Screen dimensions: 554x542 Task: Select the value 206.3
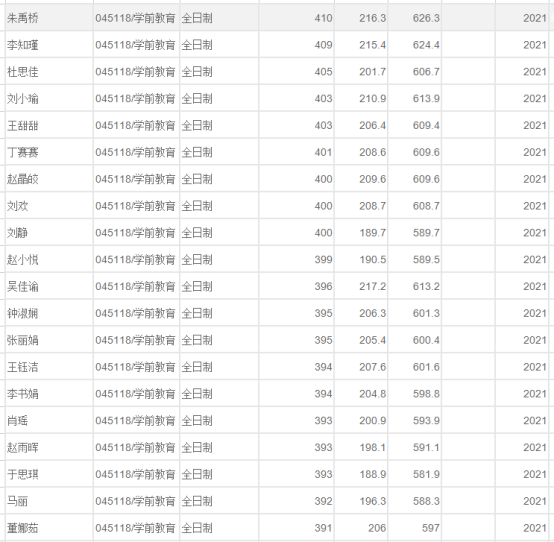tap(373, 313)
